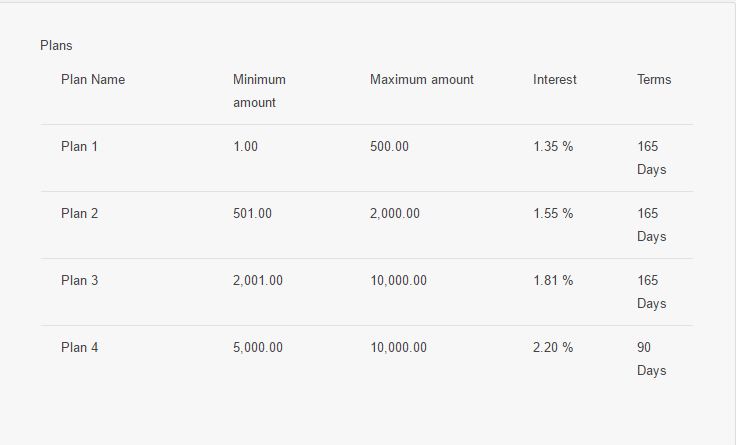Image resolution: width=736 pixels, height=445 pixels.
Task: Click the 2,000.00 maximum amount cell
Action: point(395,214)
